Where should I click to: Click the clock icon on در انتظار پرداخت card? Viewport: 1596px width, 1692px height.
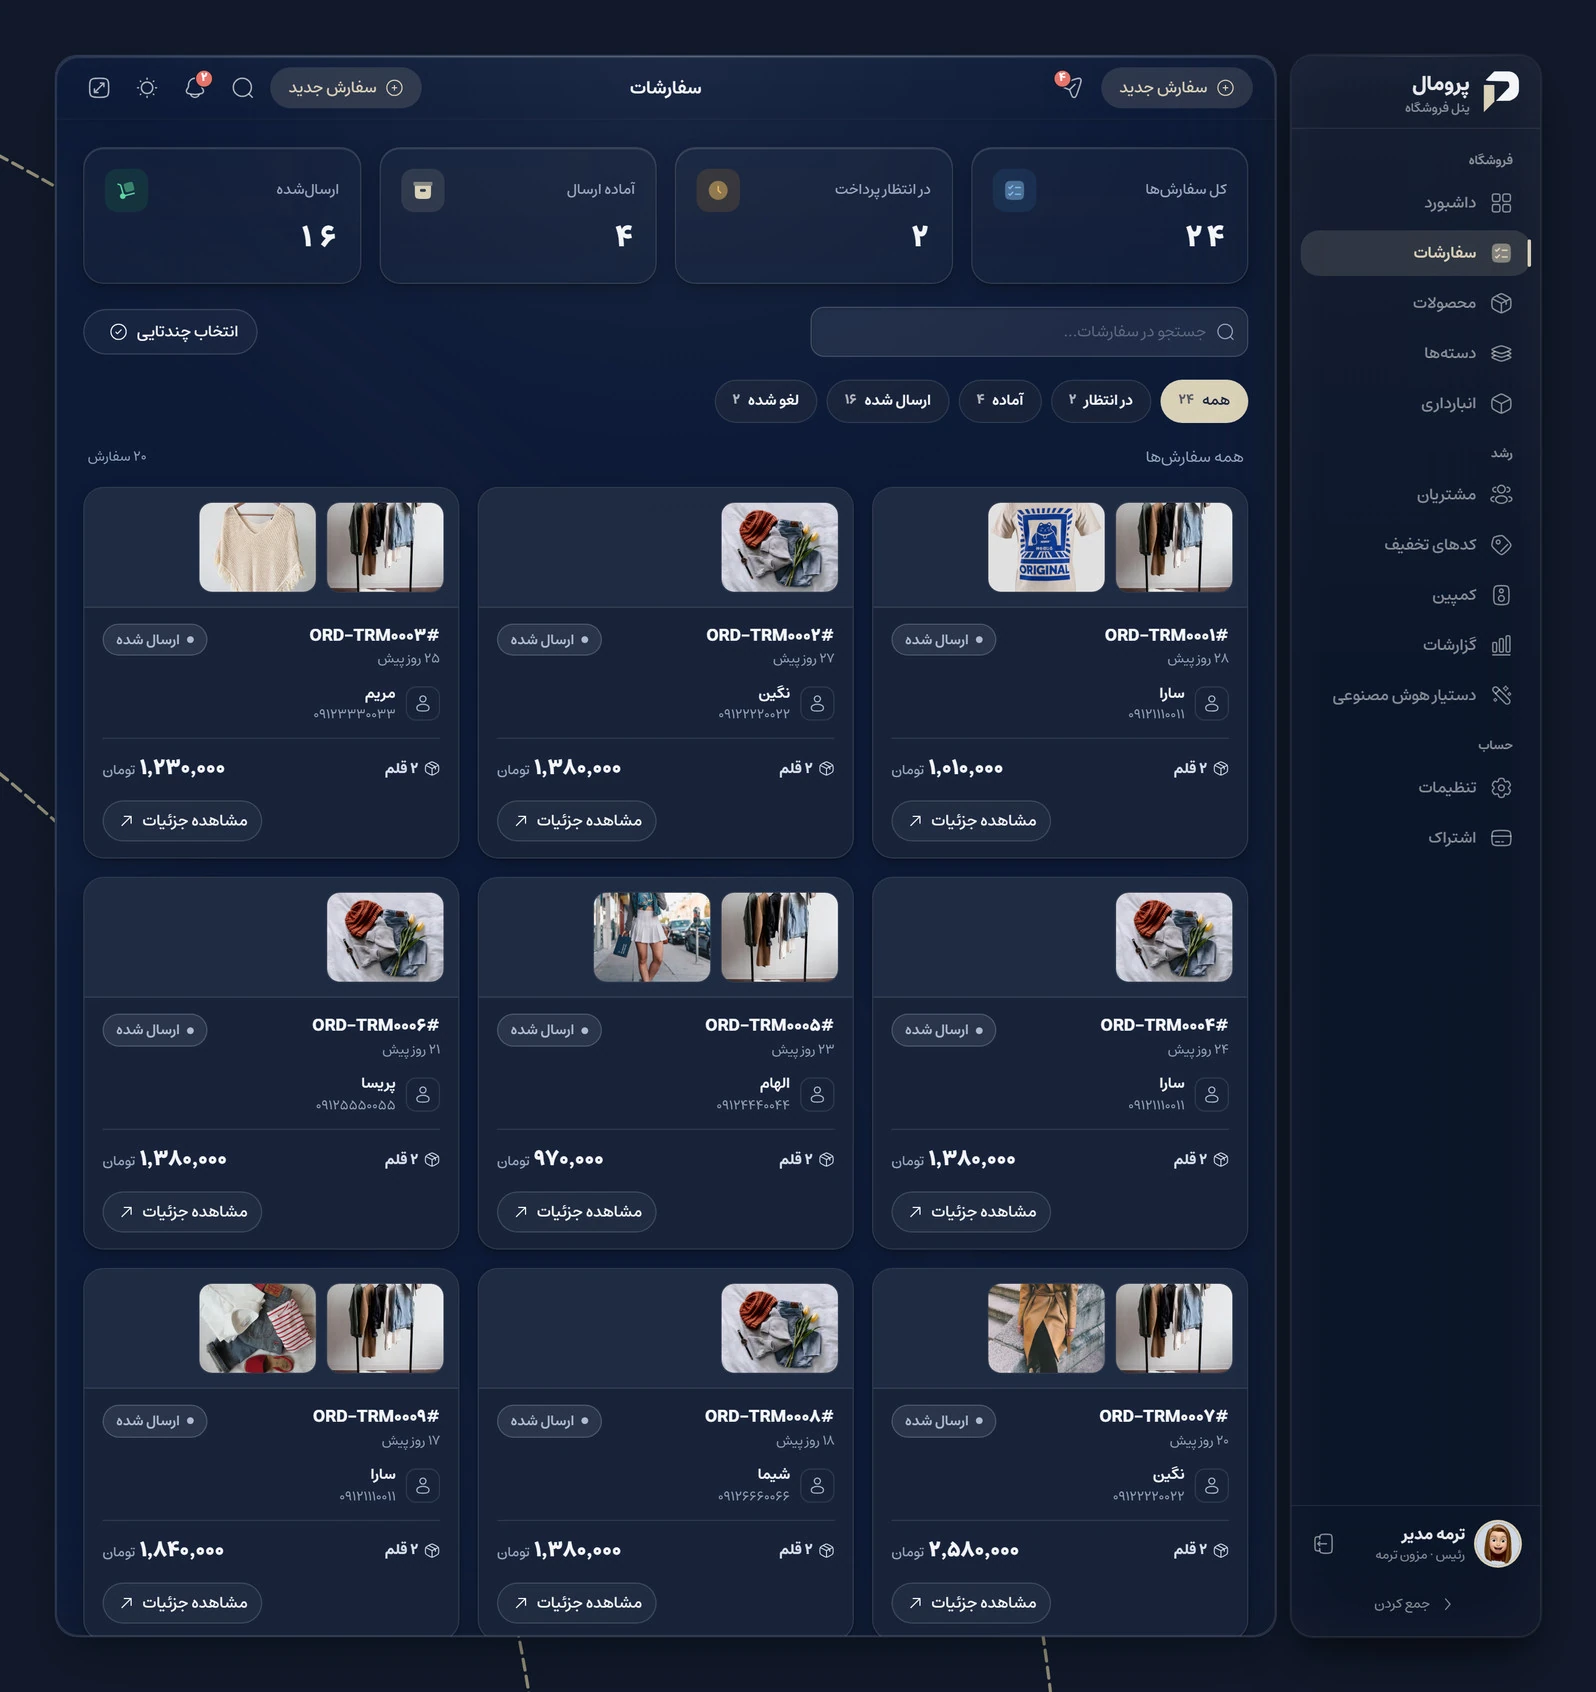[x=718, y=190]
